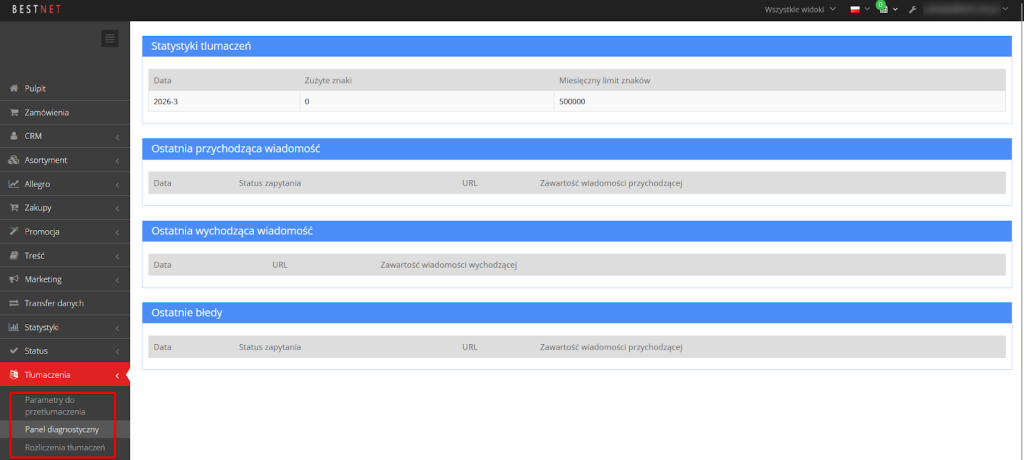The image size is (1024, 460).
Task: Expand the Treść submenu chevron
Action: coord(117,256)
